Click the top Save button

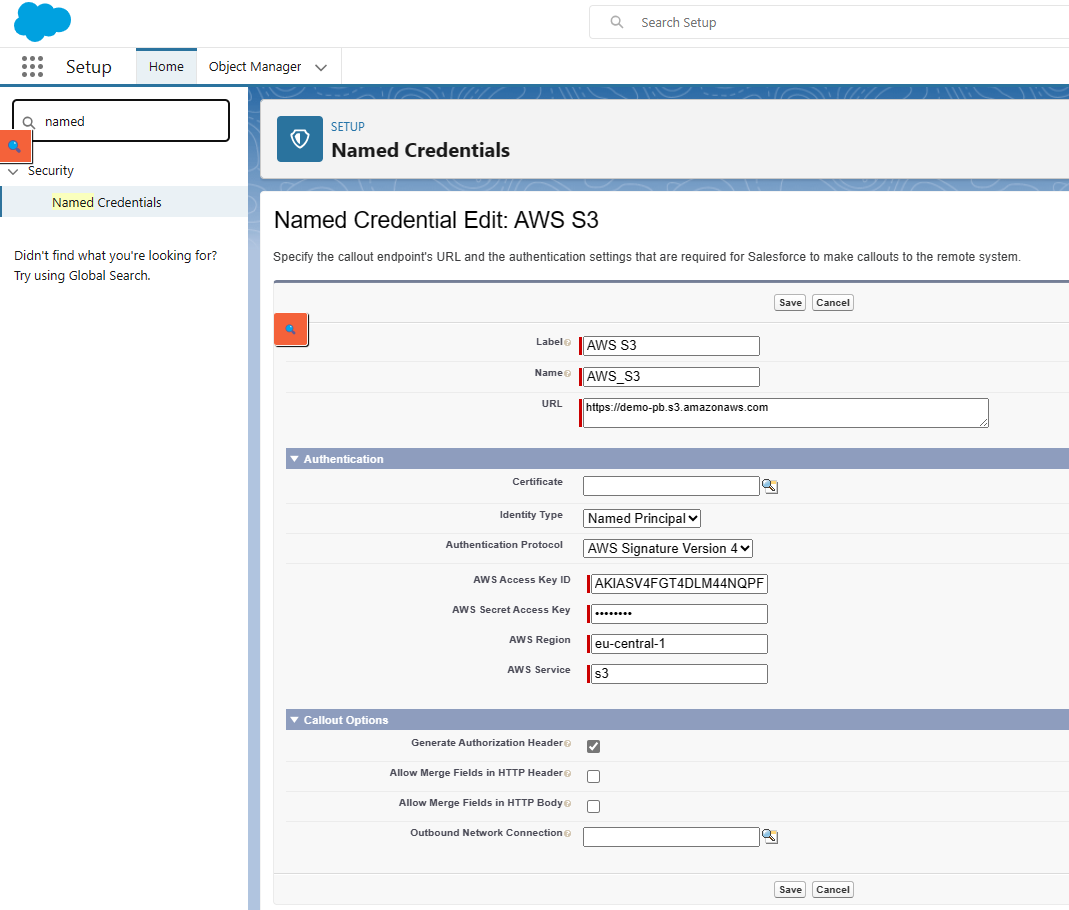point(790,303)
